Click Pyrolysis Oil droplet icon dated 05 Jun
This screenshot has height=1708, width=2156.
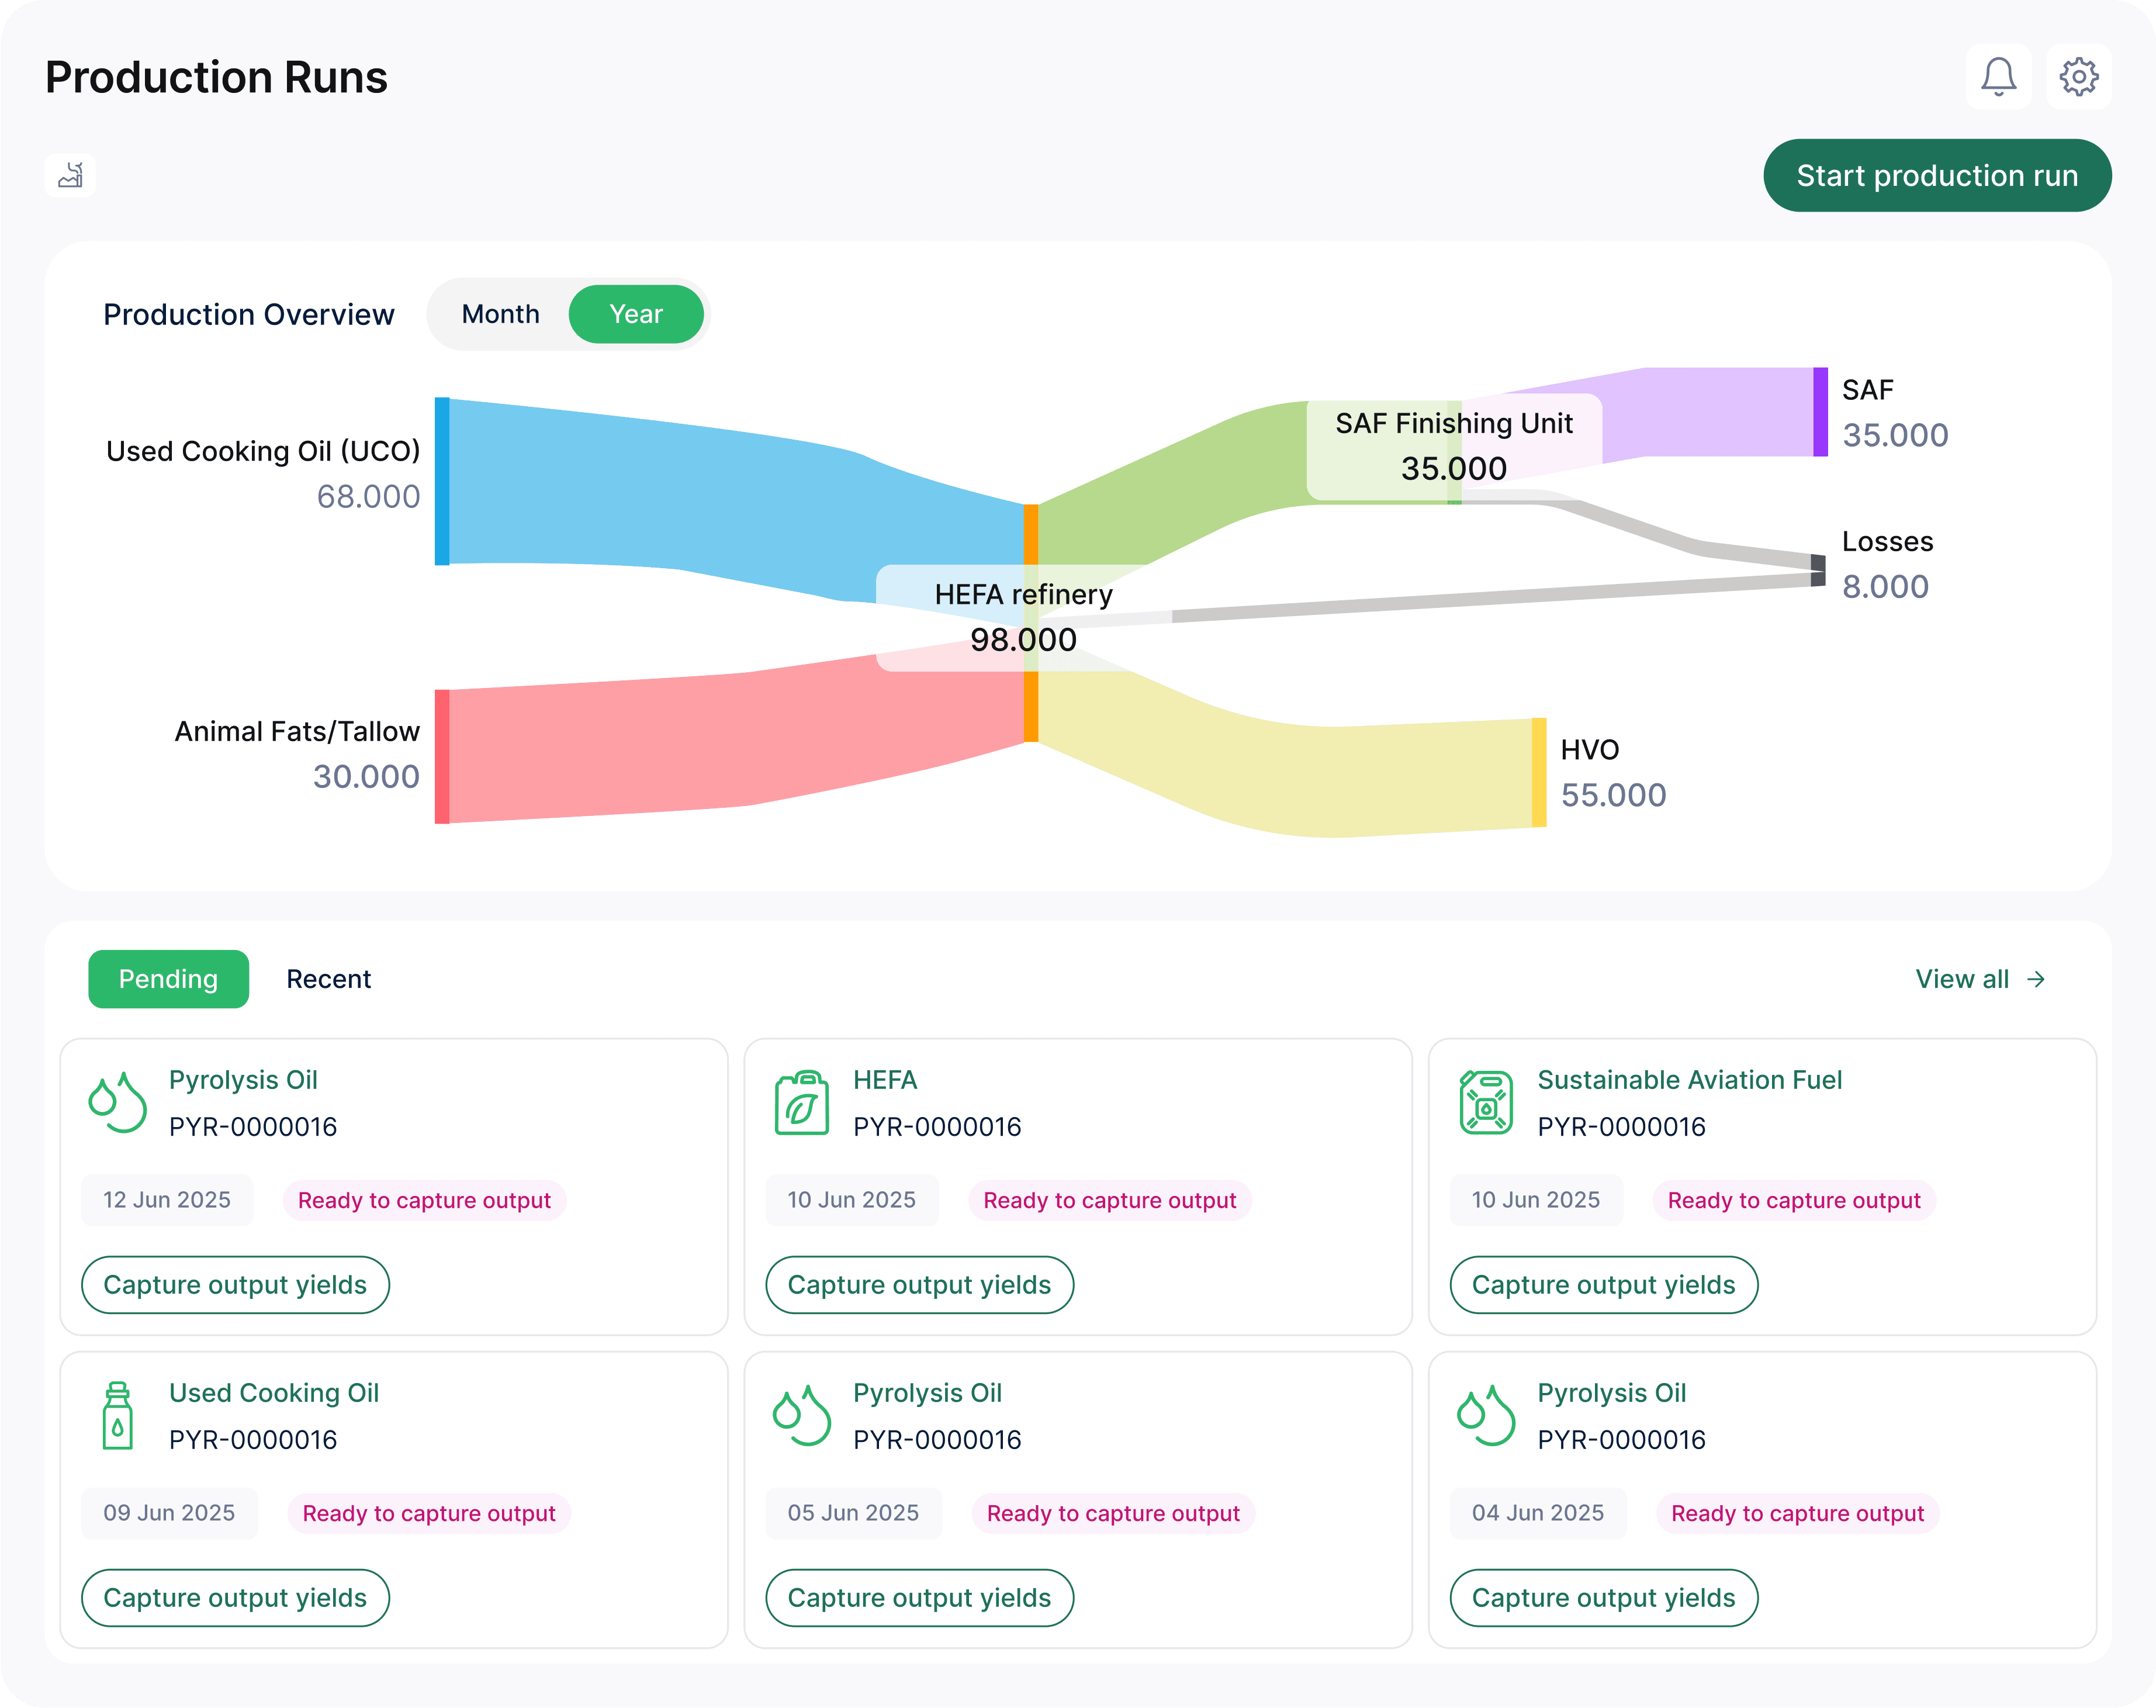[801, 1415]
